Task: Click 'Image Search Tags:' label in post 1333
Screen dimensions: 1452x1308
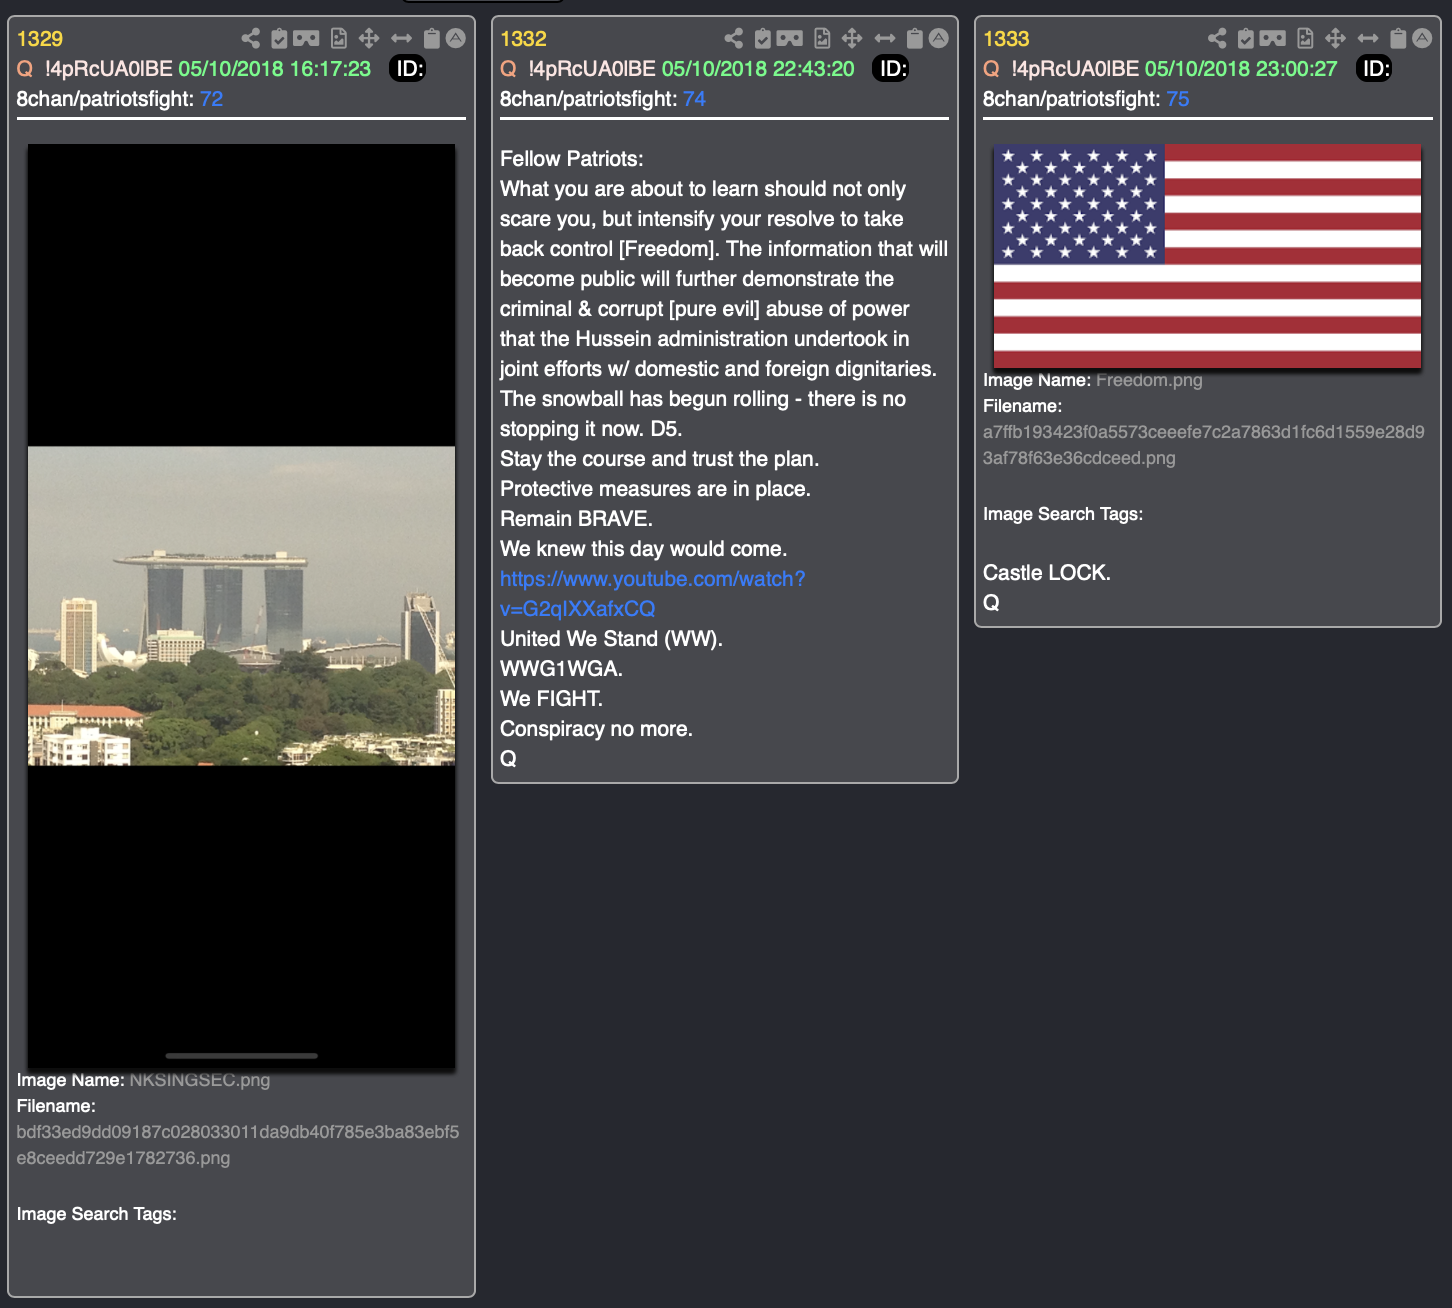Action: tap(1063, 514)
